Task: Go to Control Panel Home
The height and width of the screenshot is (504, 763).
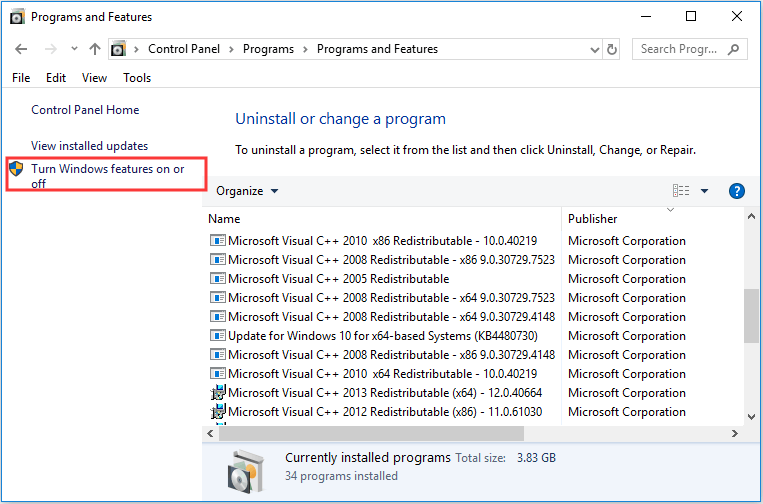Action: click(85, 110)
